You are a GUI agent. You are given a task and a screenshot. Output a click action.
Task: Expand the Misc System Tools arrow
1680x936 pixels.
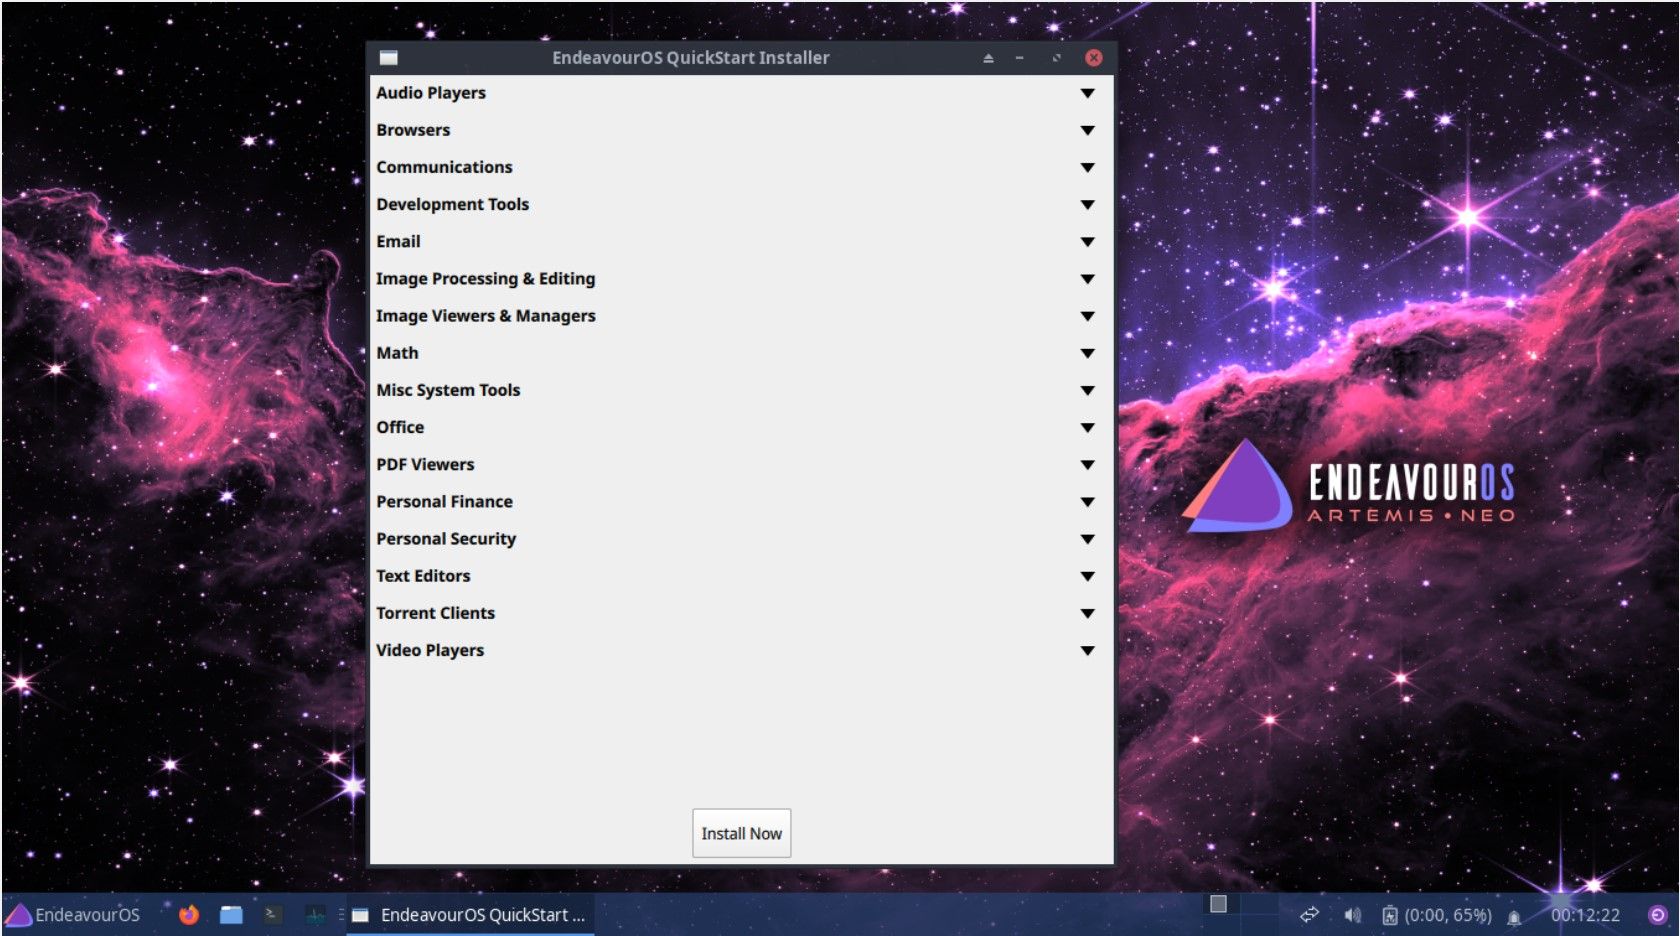click(1087, 390)
